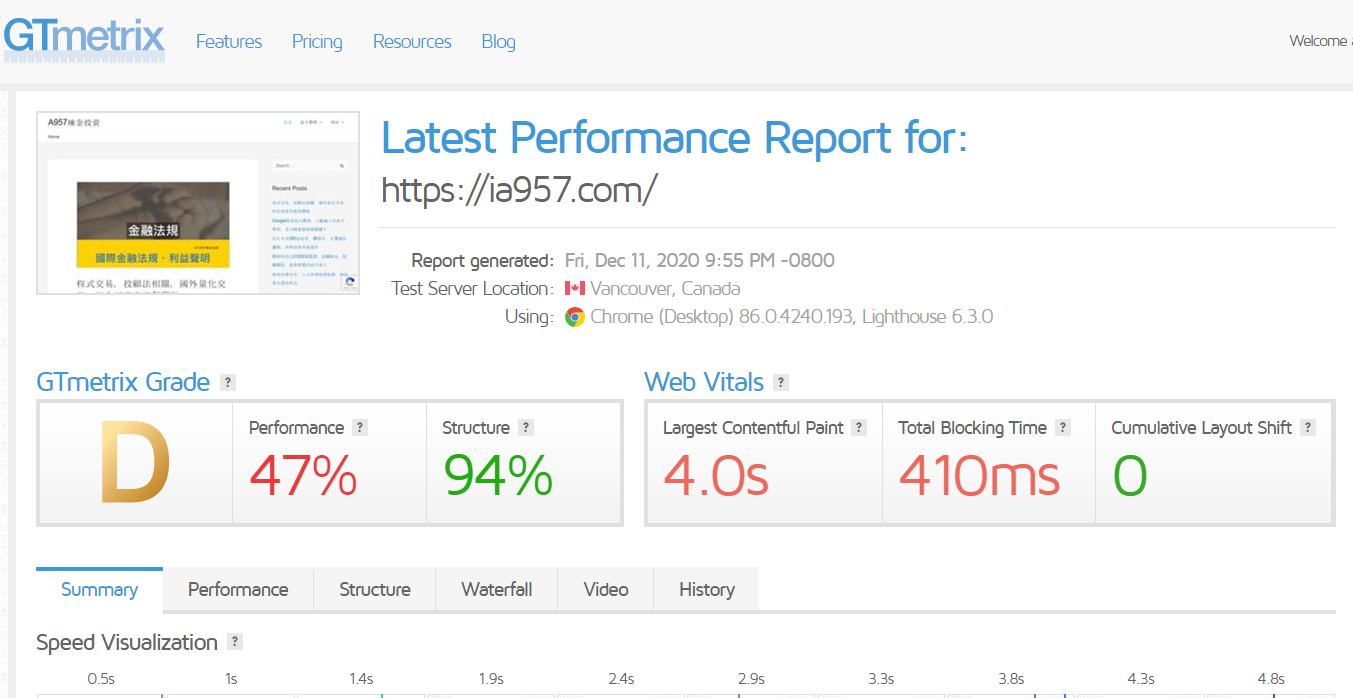The width and height of the screenshot is (1353, 698).
Task: Open help icon next to Web Vitals
Action: (781, 382)
